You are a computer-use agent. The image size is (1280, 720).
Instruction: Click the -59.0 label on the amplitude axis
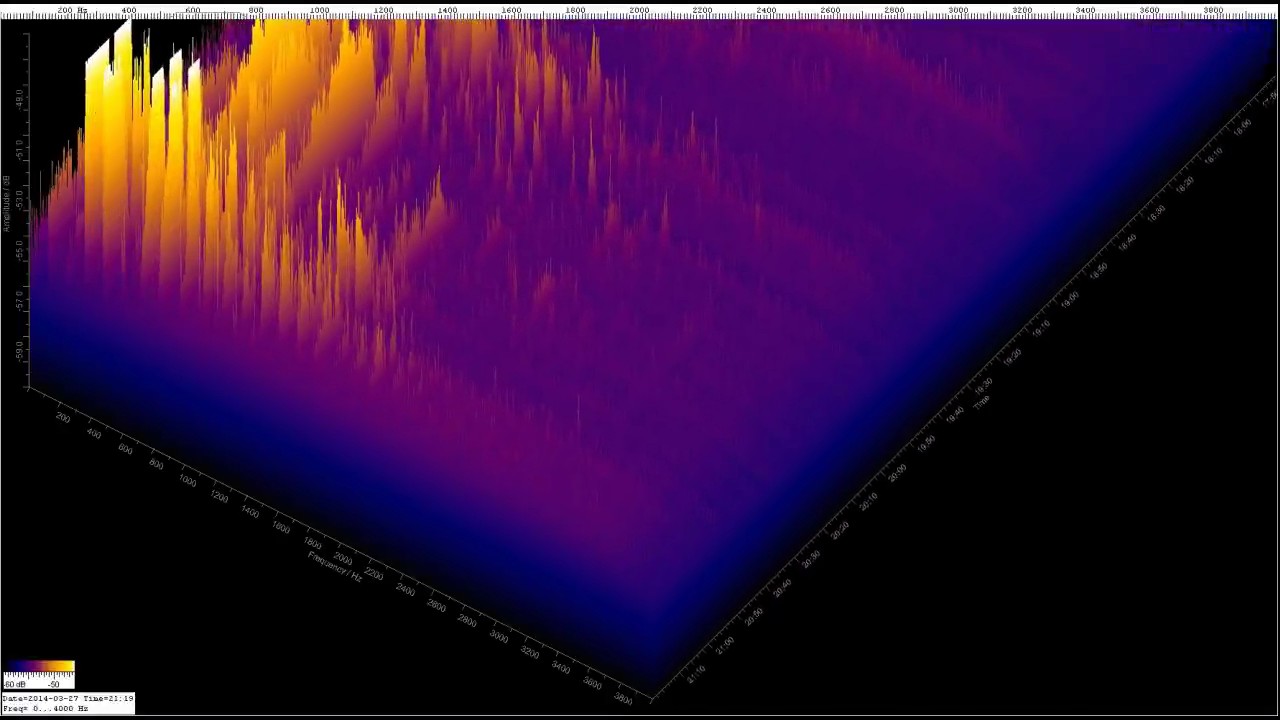[x=19, y=351]
